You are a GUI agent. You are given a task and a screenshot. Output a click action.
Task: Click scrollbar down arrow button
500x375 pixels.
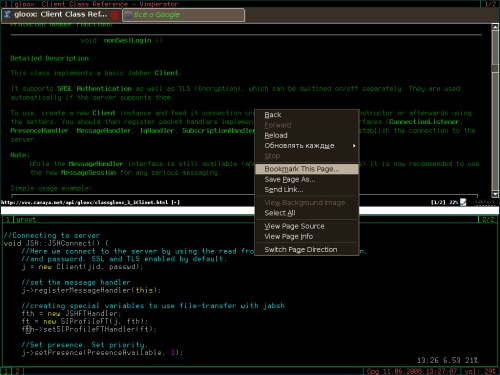pyautogui.click(x=495, y=194)
